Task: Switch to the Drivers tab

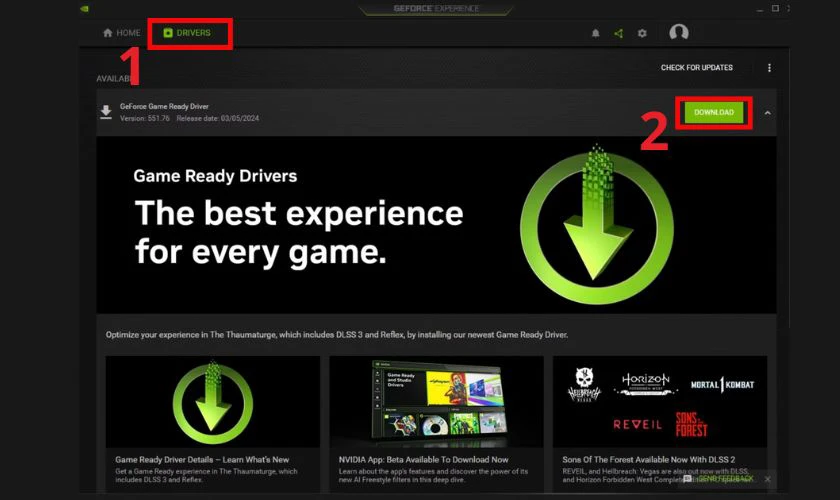Action: click(187, 33)
